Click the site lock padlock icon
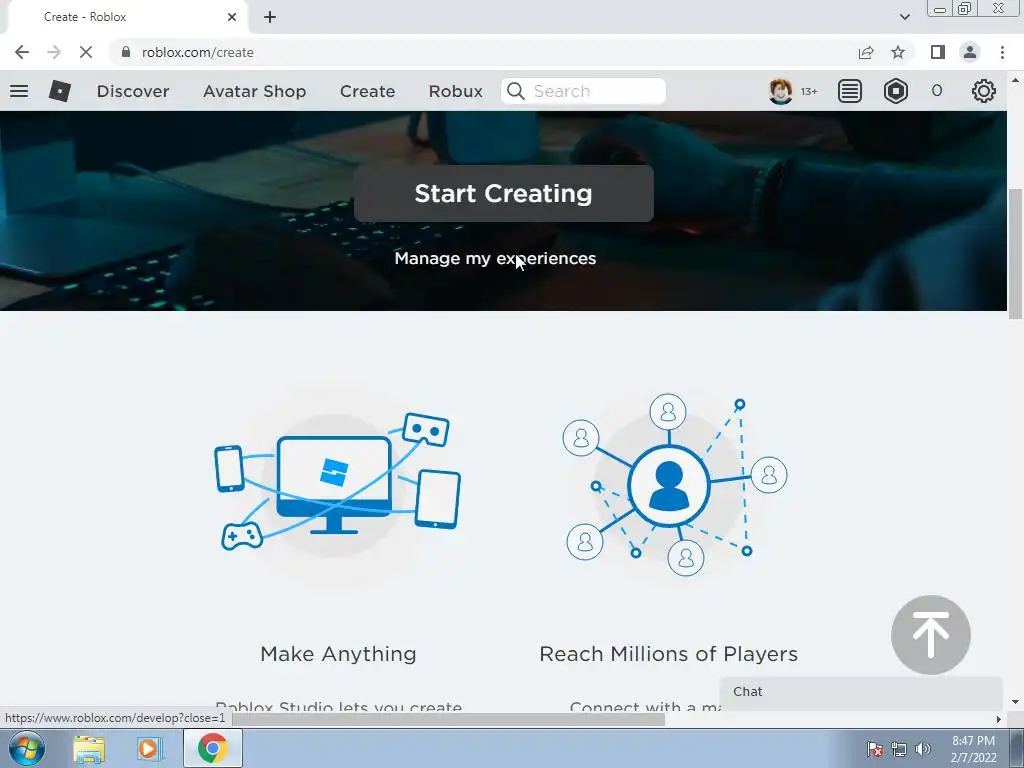This screenshot has width=1024, height=768. tap(126, 52)
